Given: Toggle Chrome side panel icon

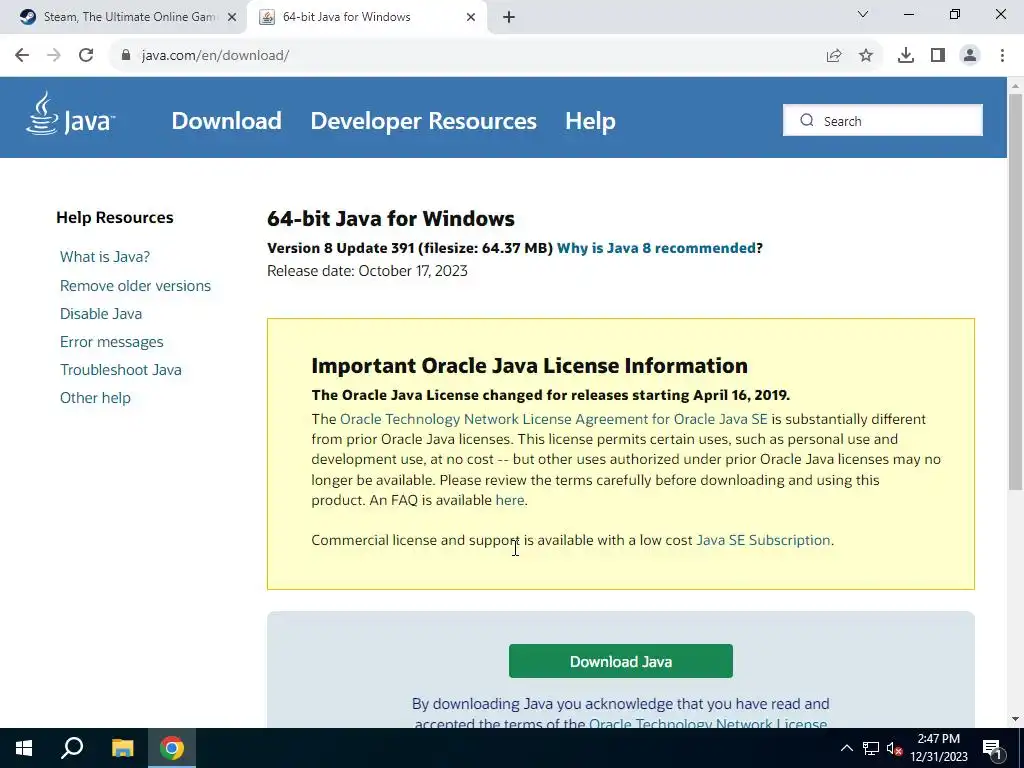Looking at the screenshot, I should point(938,56).
